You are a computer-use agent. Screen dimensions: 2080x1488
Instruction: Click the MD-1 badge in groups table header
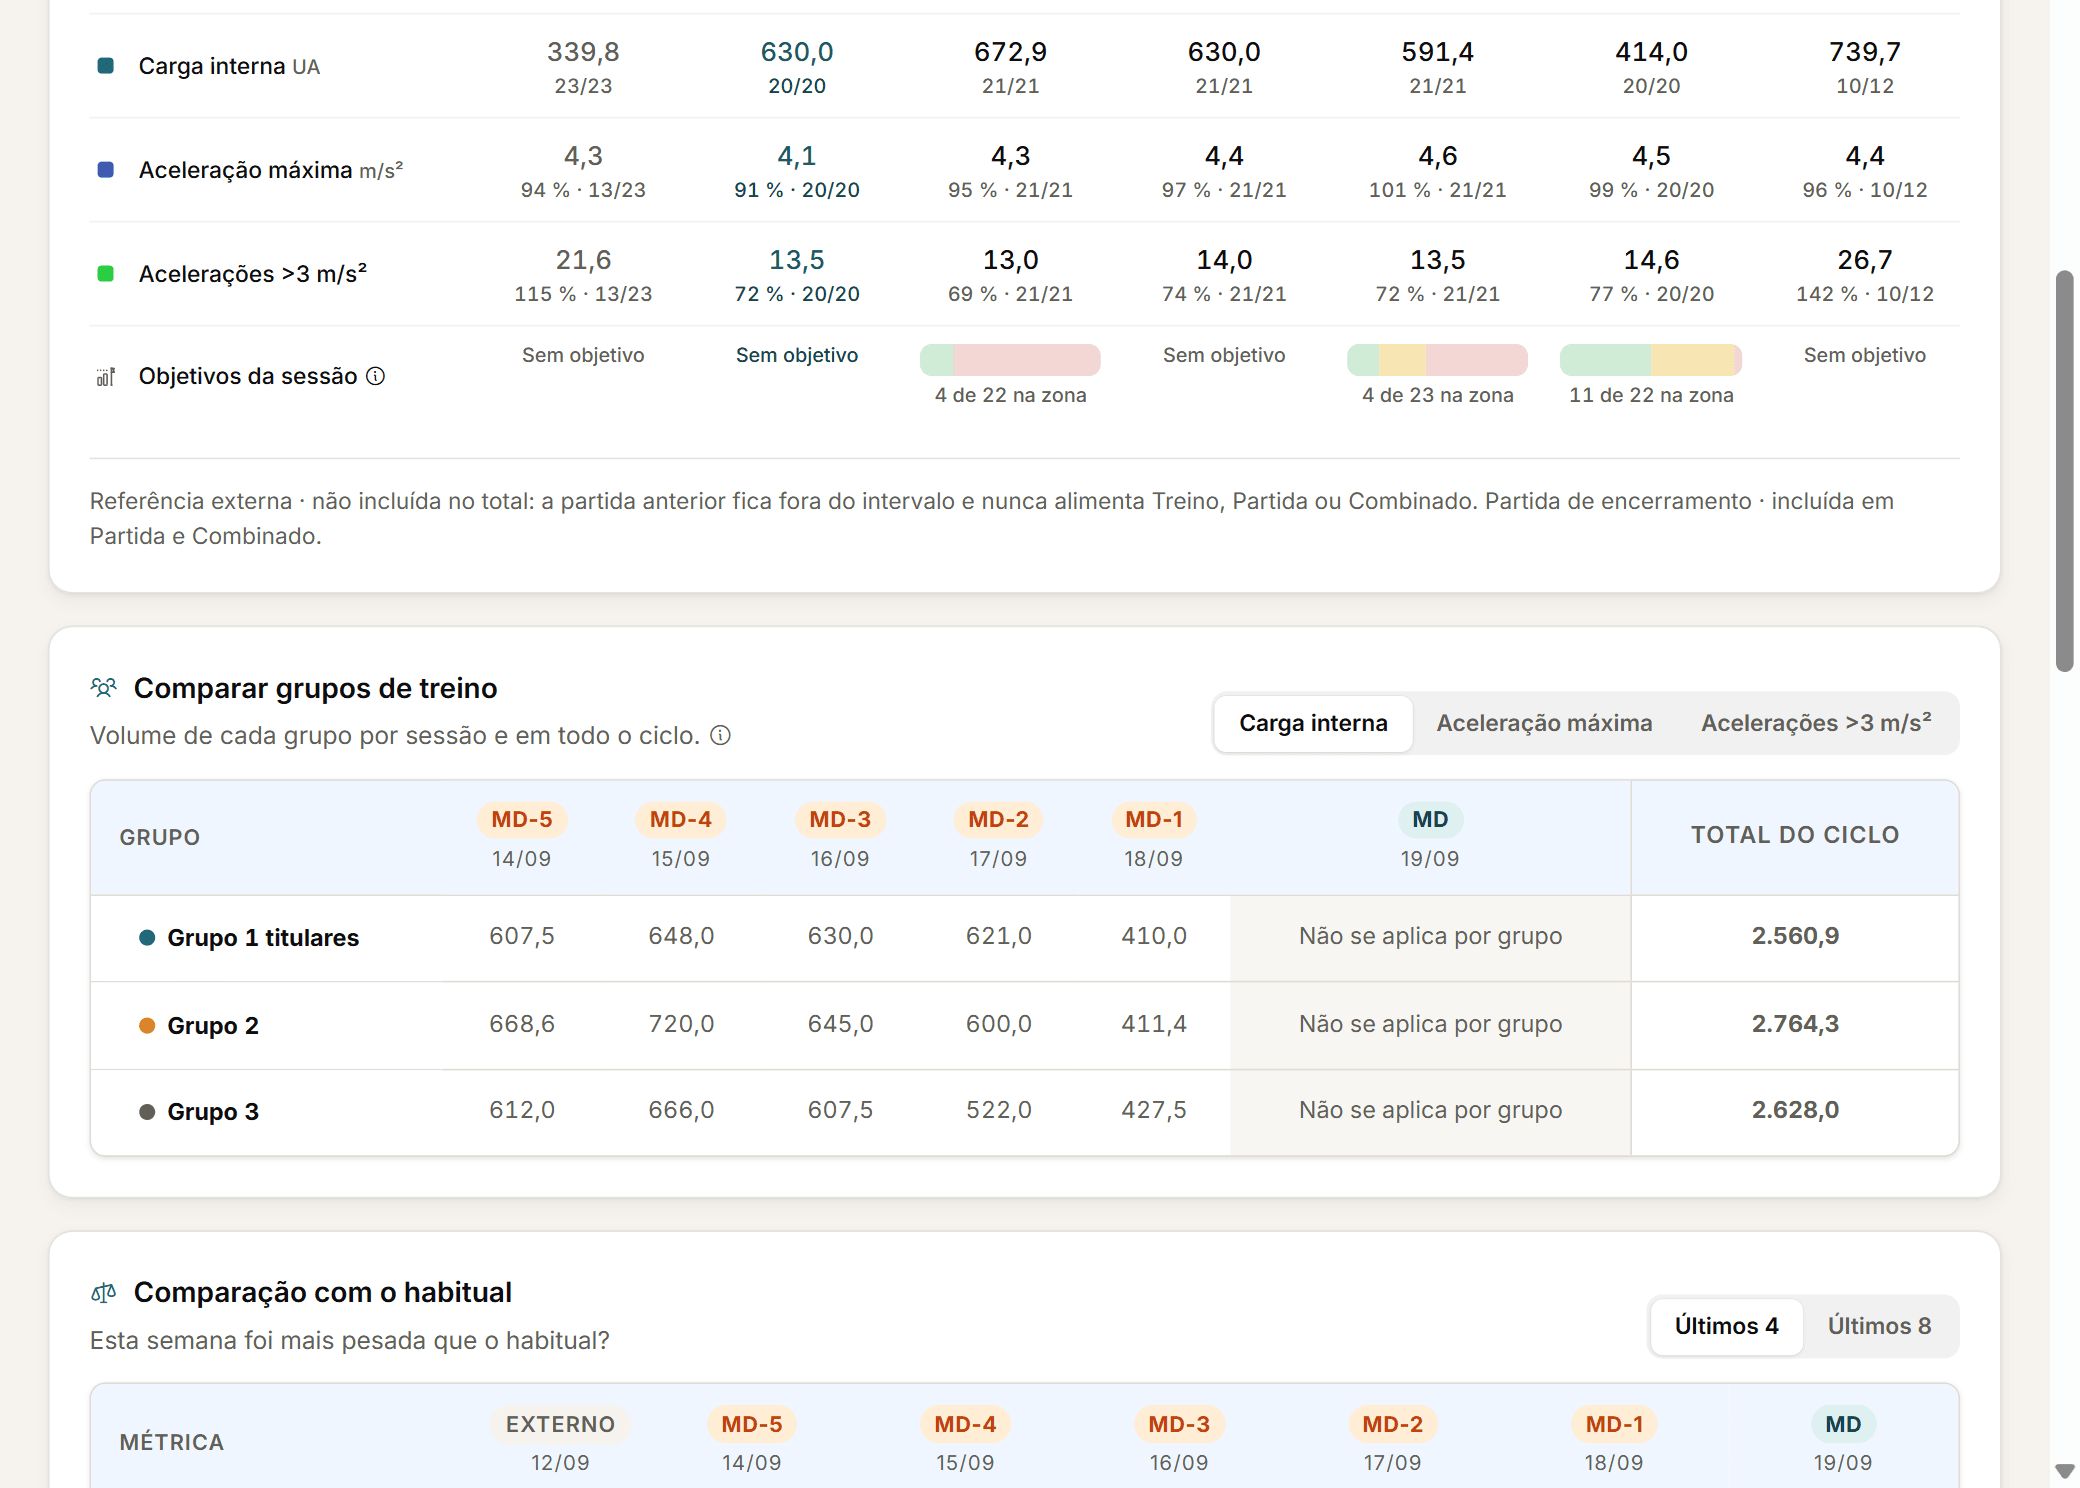[1154, 820]
